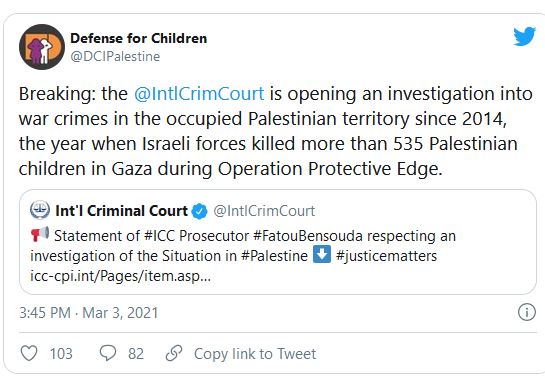Click the red megaphone emoji
545x381 pixels.
pyautogui.click(x=40, y=234)
